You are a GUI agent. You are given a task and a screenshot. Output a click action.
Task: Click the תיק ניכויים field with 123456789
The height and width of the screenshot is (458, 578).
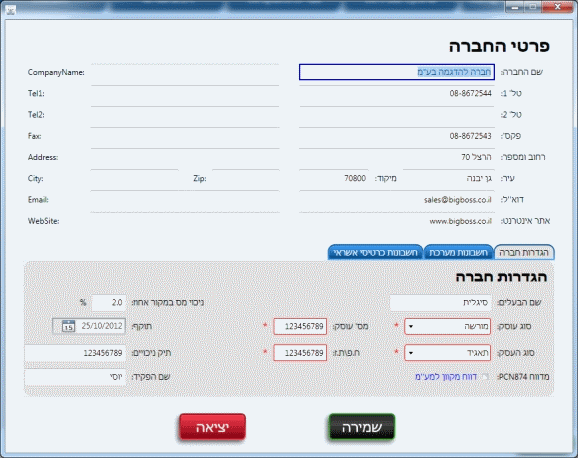coord(75,353)
